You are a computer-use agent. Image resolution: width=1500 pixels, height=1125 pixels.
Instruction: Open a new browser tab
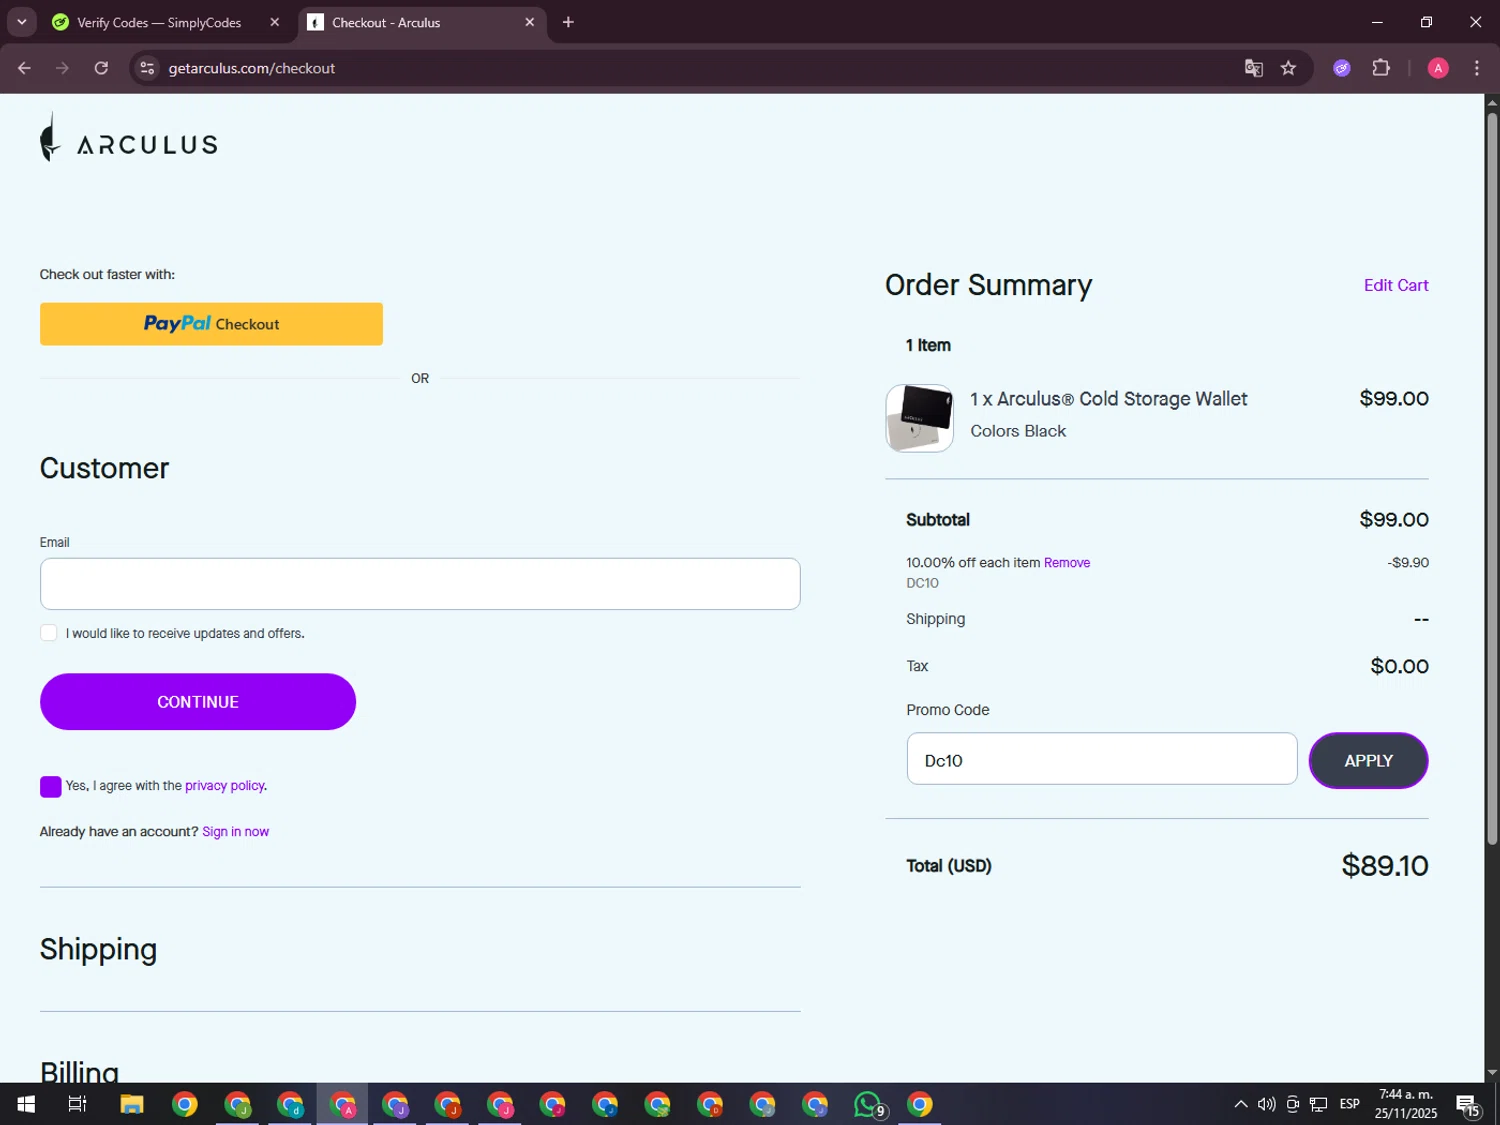tap(568, 22)
